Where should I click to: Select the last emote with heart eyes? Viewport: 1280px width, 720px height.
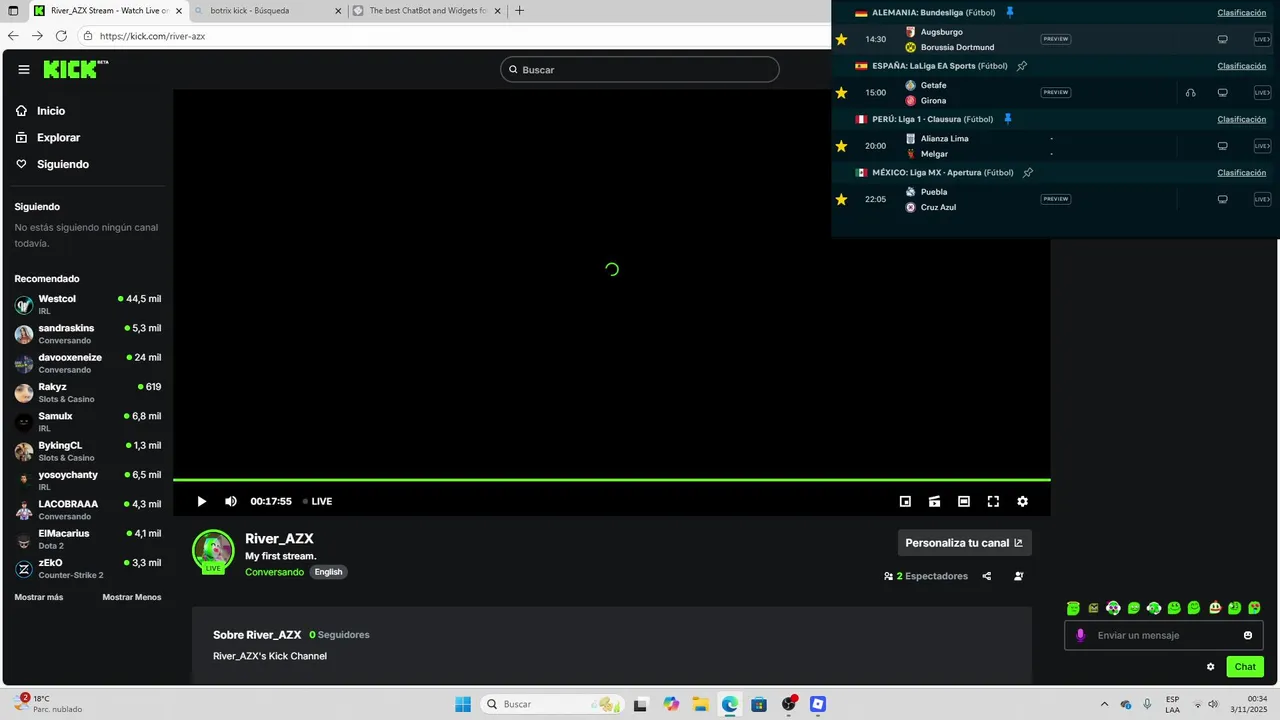pyautogui.click(x=1254, y=607)
